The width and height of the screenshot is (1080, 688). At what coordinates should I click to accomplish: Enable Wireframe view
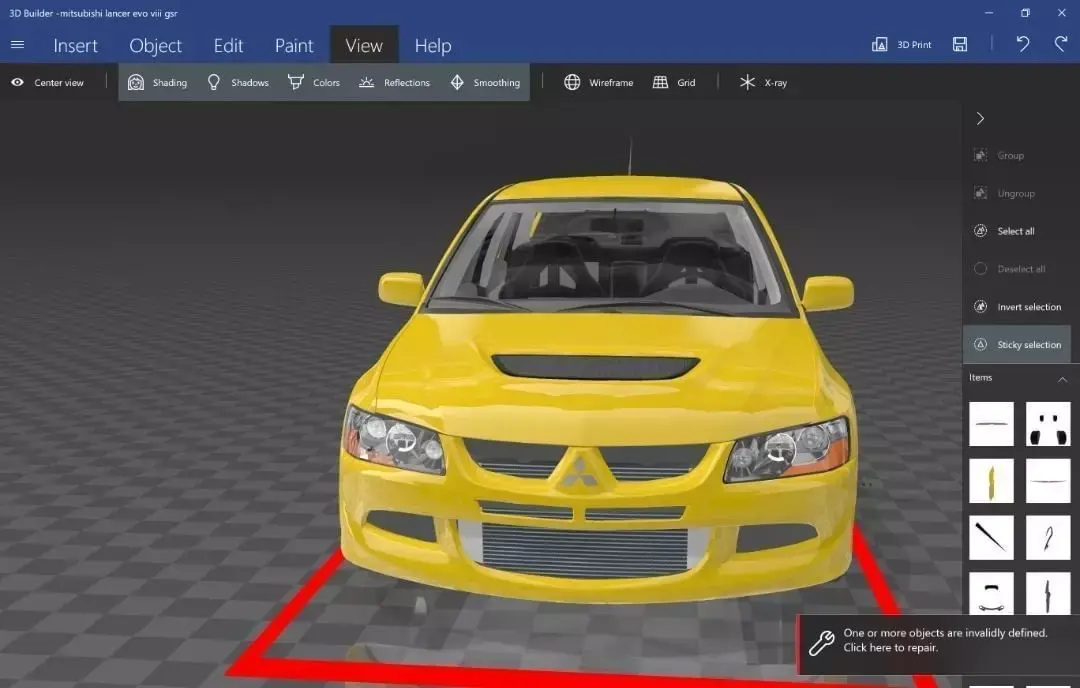pos(599,83)
